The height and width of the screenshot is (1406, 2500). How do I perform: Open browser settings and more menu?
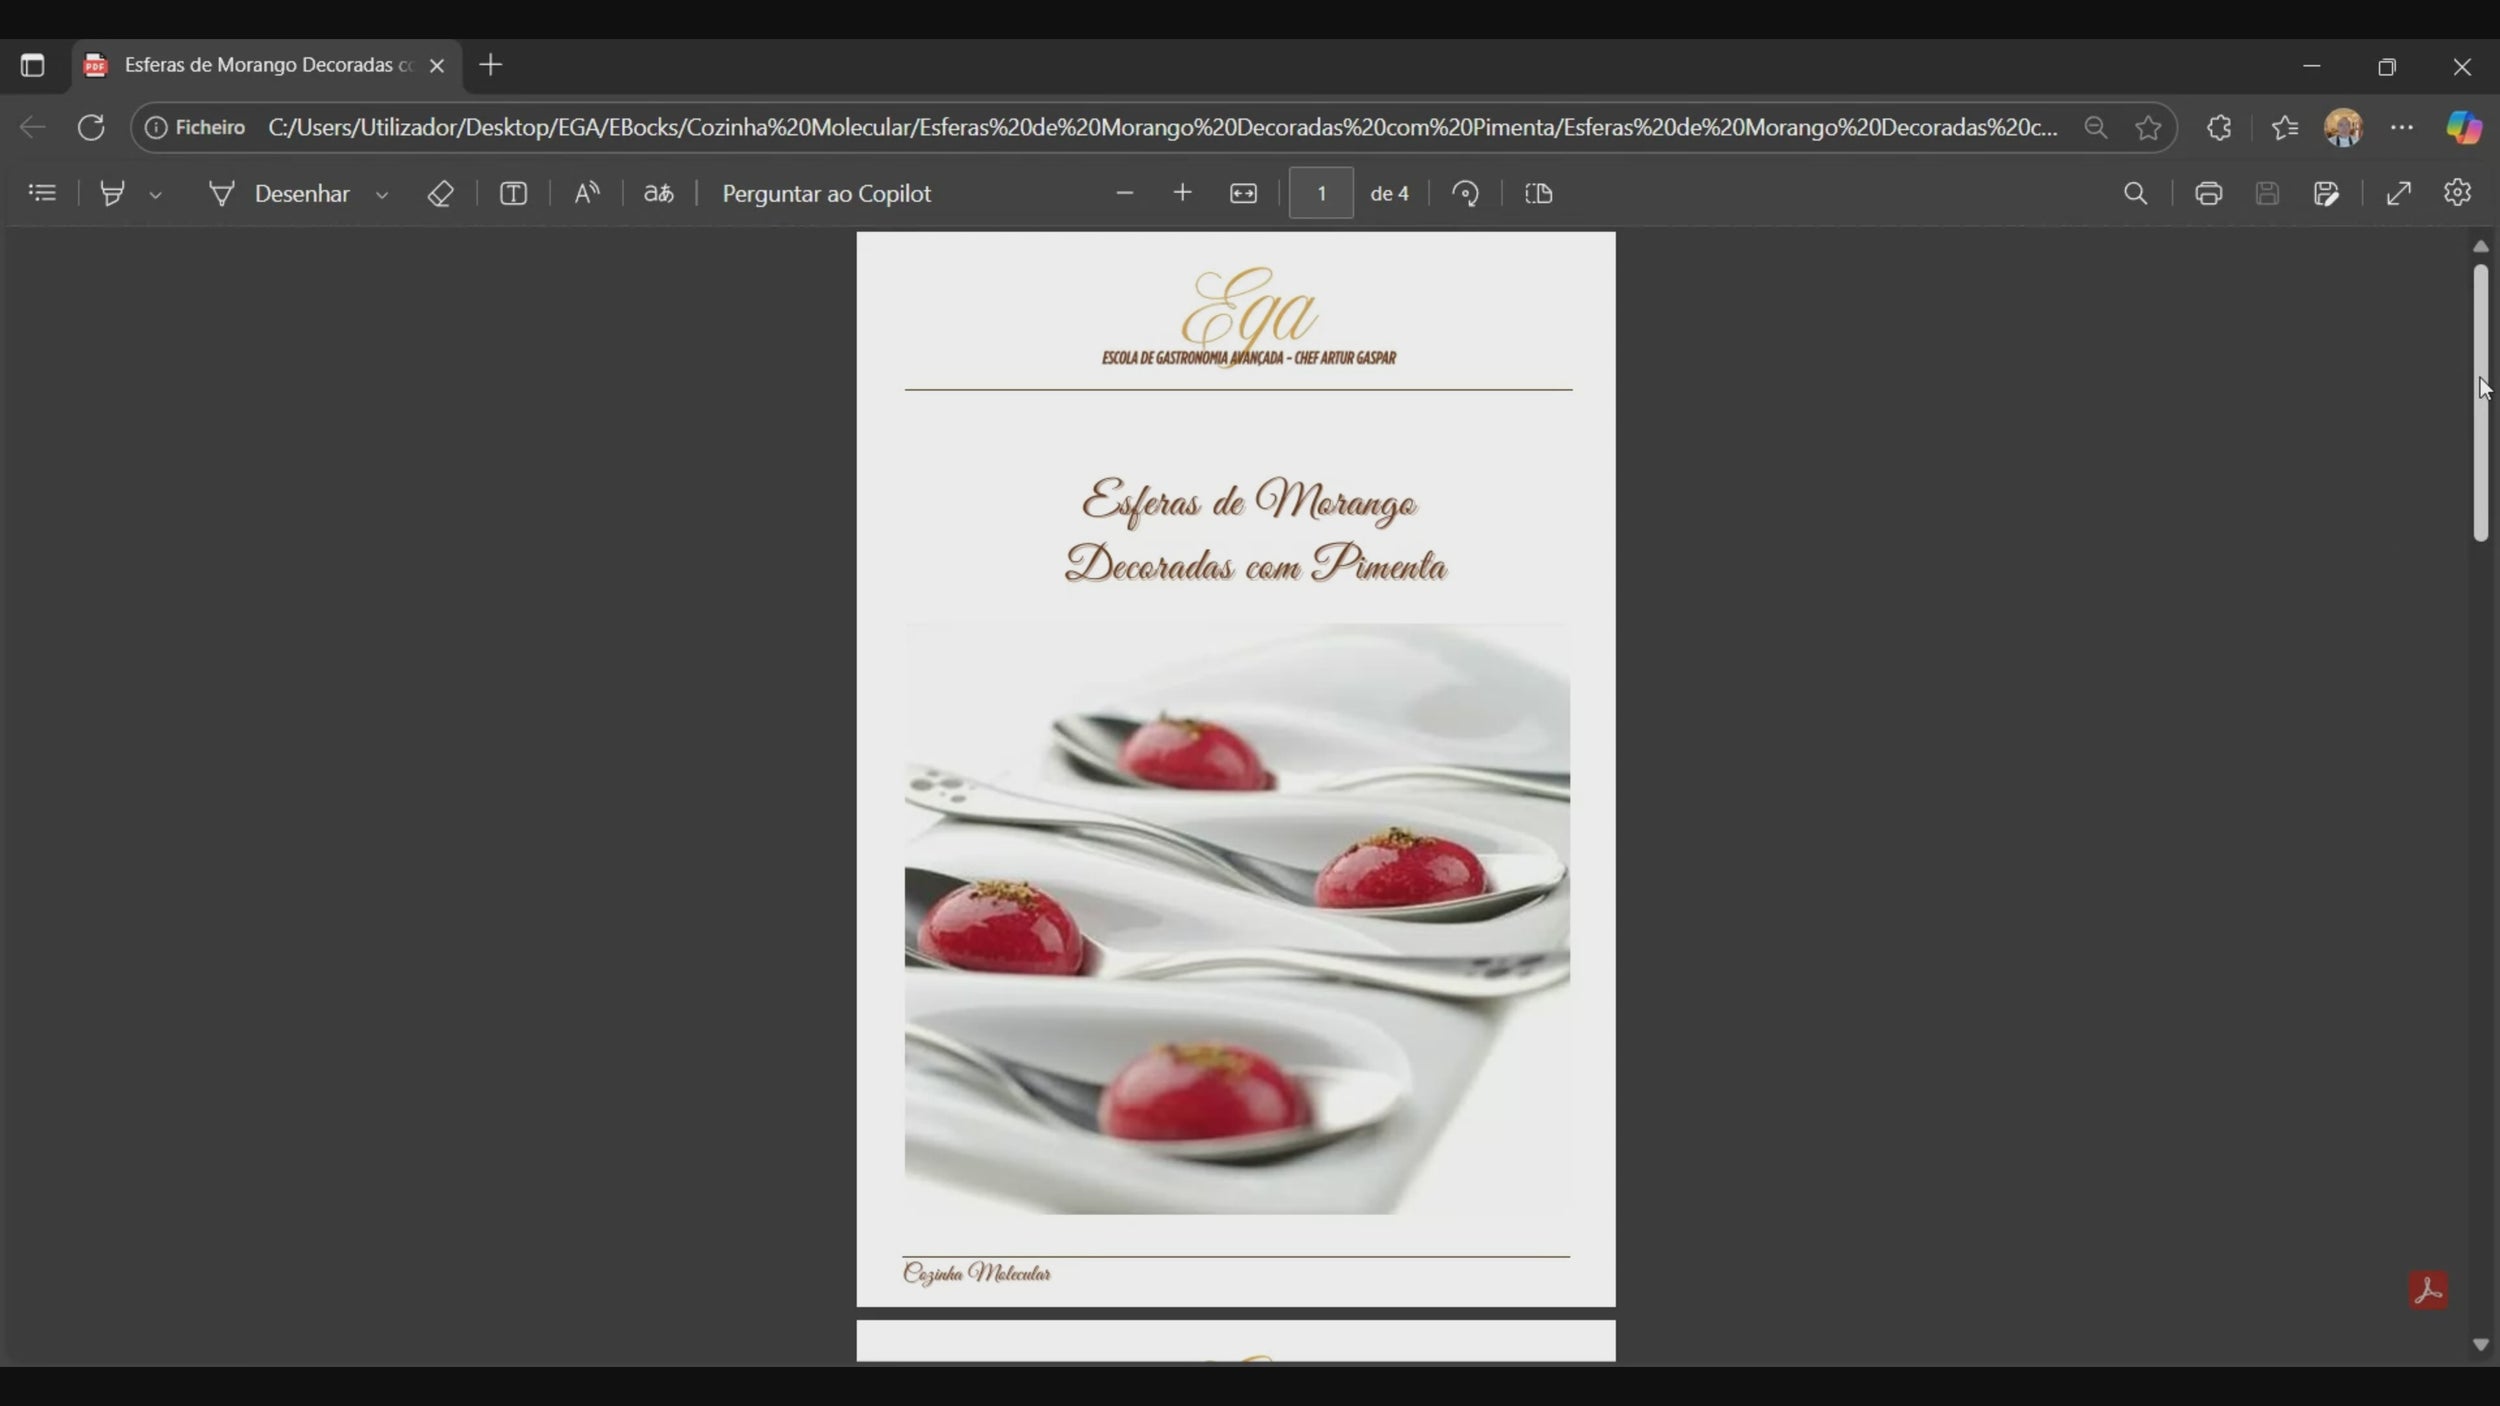click(x=2401, y=128)
